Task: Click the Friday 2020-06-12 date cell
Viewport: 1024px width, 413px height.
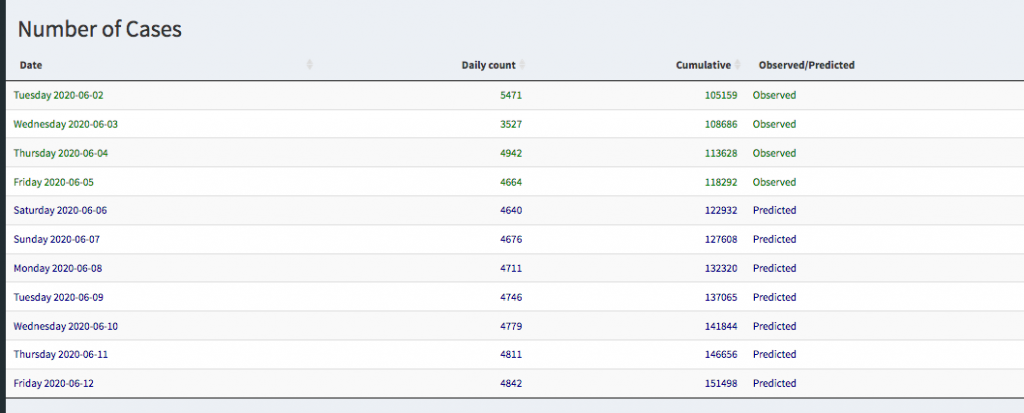Action: coord(53,384)
